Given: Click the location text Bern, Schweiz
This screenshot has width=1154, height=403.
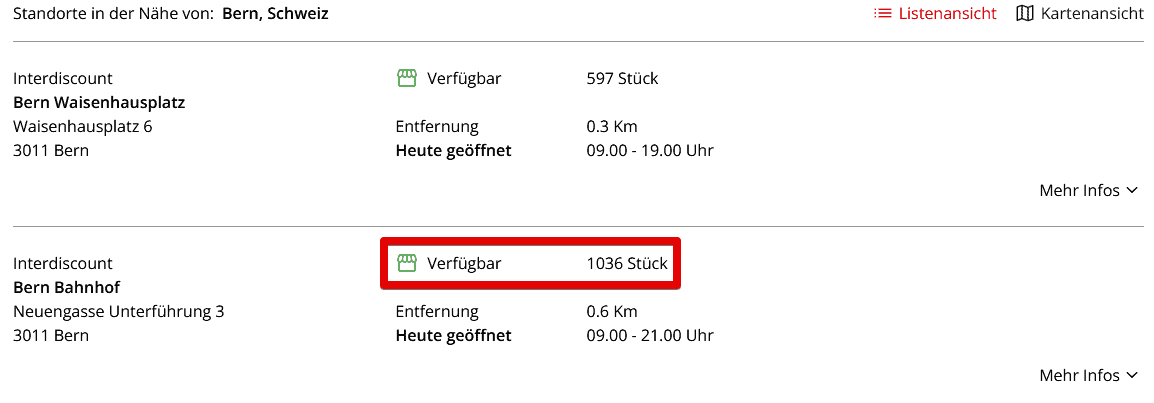Looking at the screenshot, I should pos(275,14).
